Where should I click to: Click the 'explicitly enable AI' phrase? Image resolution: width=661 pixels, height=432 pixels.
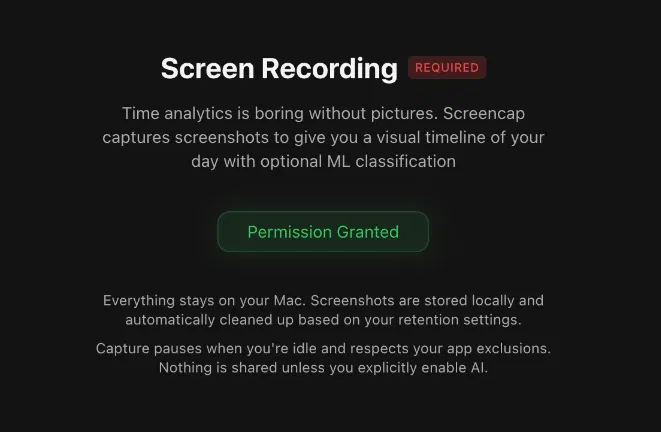[423, 368]
